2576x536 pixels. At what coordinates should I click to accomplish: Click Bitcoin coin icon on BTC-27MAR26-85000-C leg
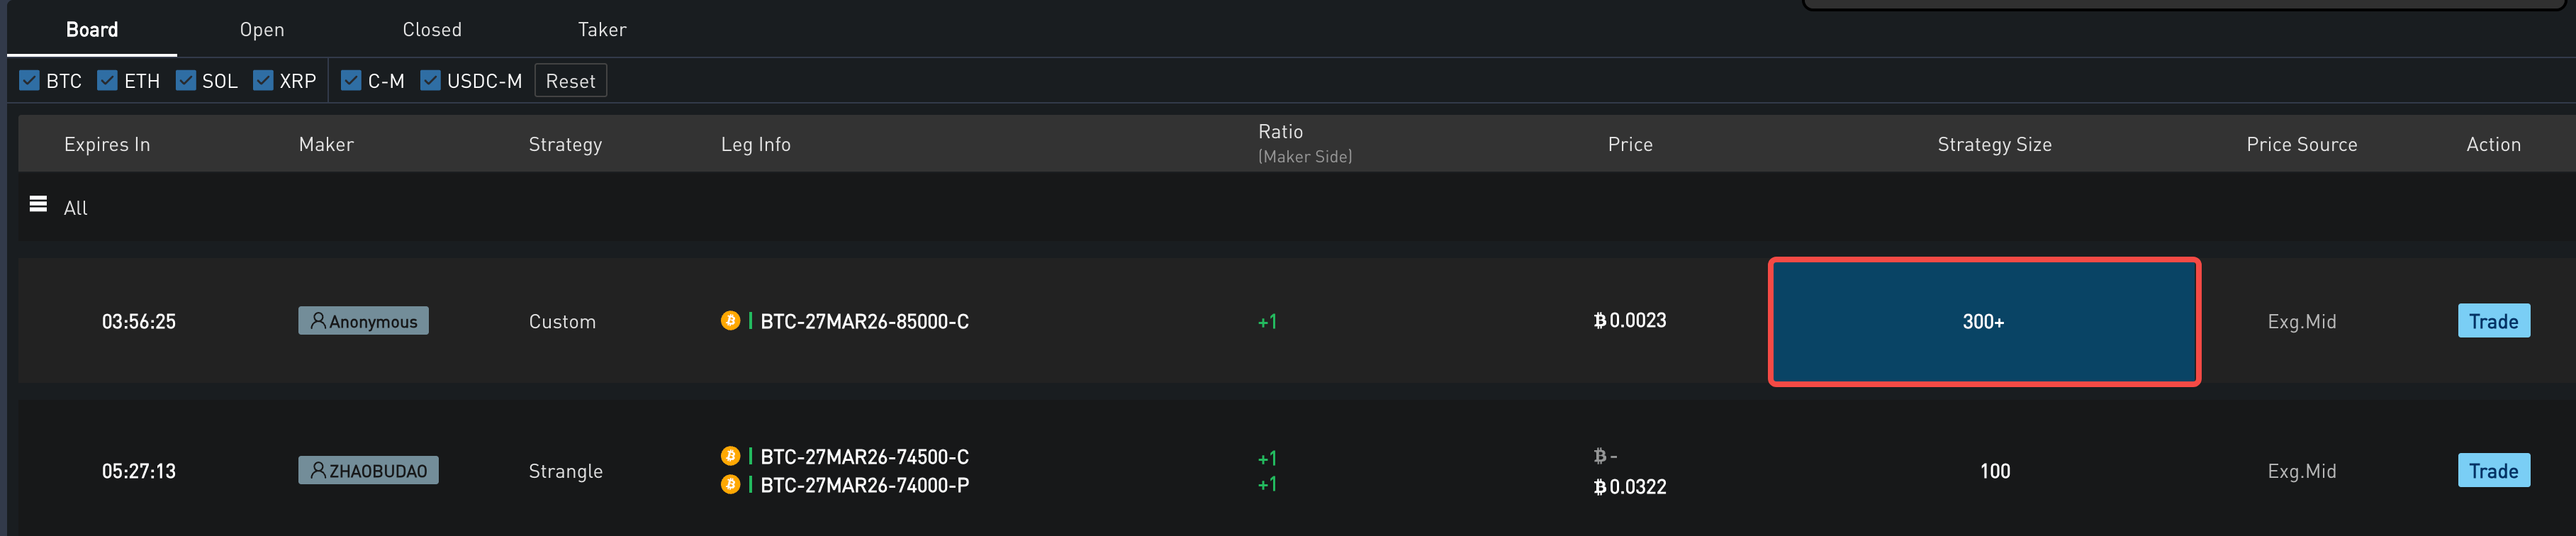(730, 321)
